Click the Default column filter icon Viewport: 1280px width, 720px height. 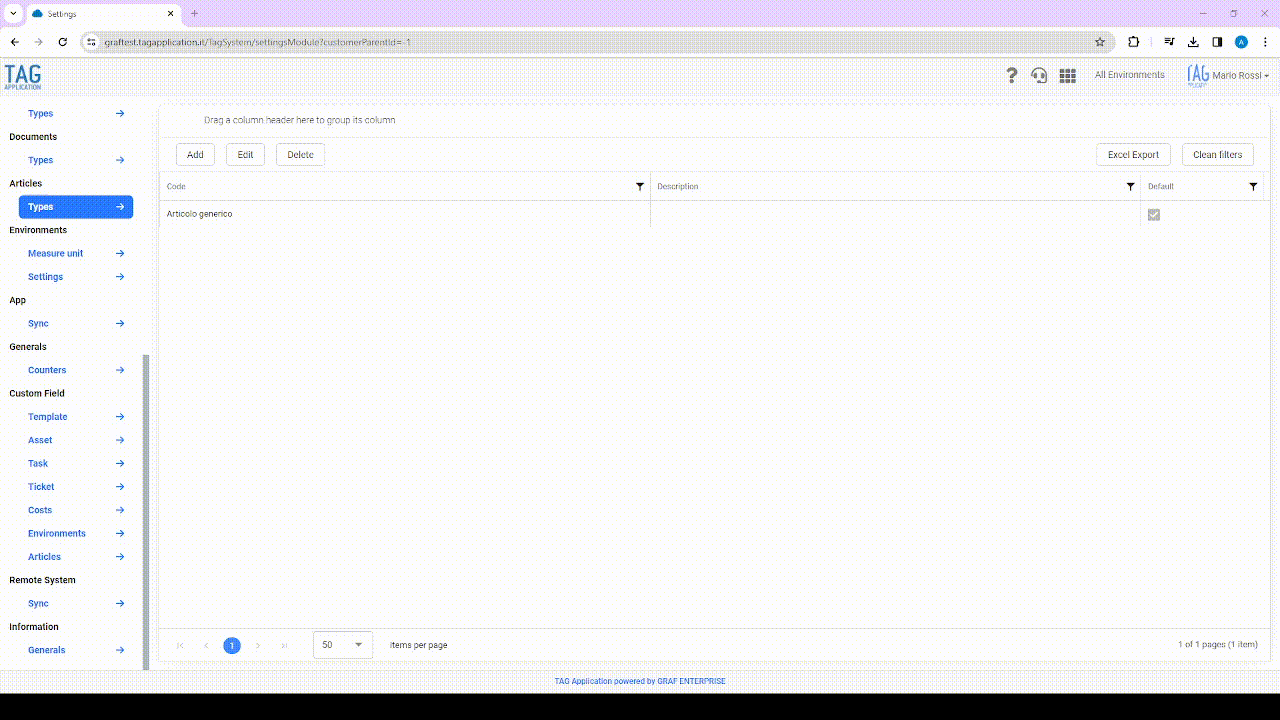[1253, 187]
